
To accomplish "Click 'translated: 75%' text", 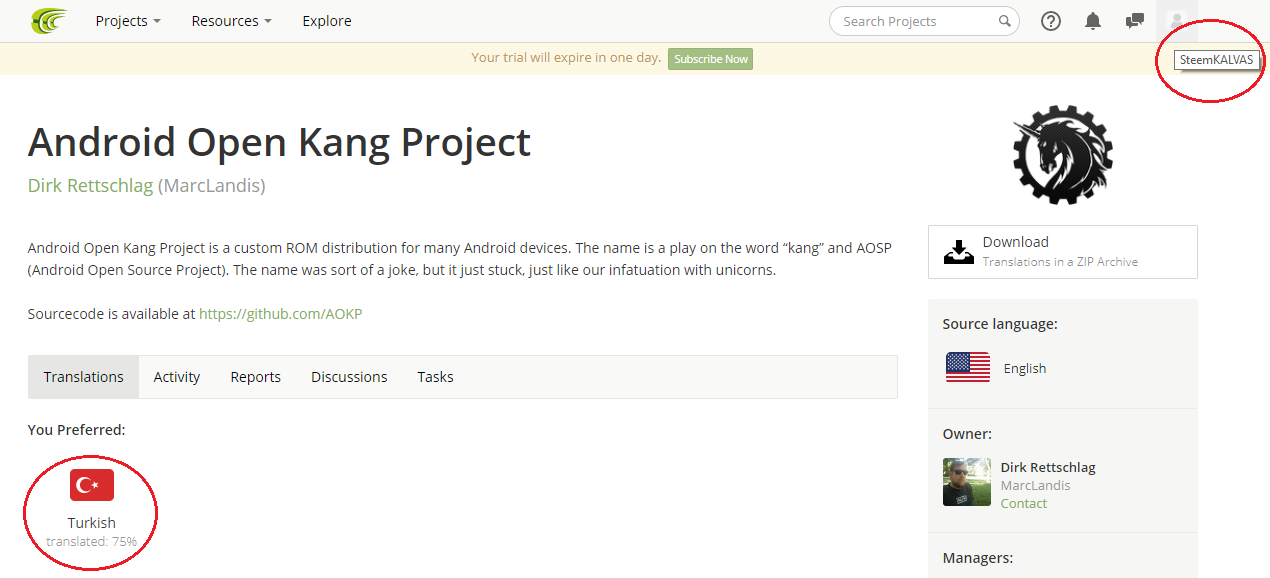I will pyautogui.click(x=92, y=541).
